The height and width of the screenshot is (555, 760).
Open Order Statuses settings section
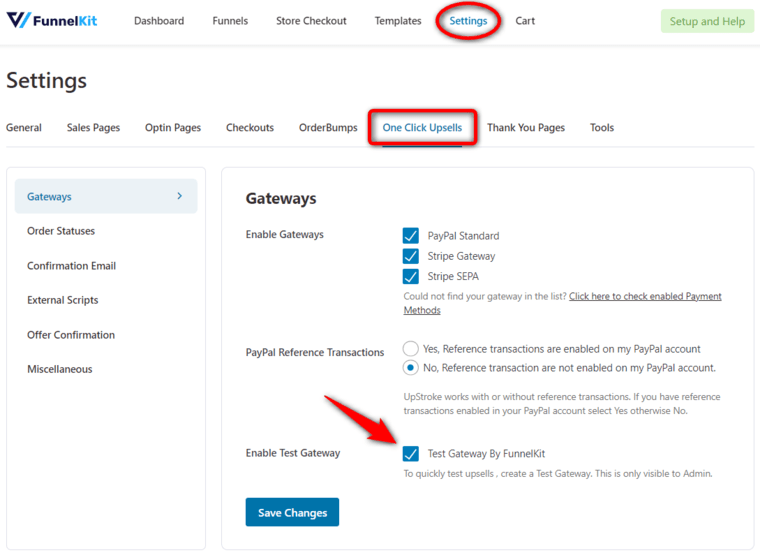(61, 231)
